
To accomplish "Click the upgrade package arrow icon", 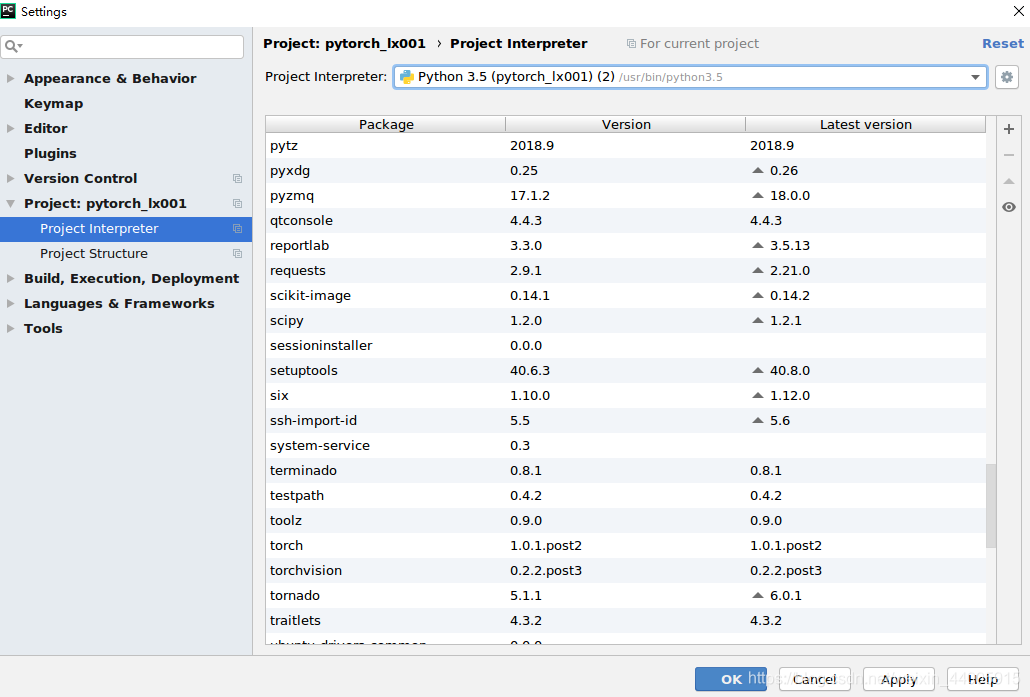I will click(1009, 181).
